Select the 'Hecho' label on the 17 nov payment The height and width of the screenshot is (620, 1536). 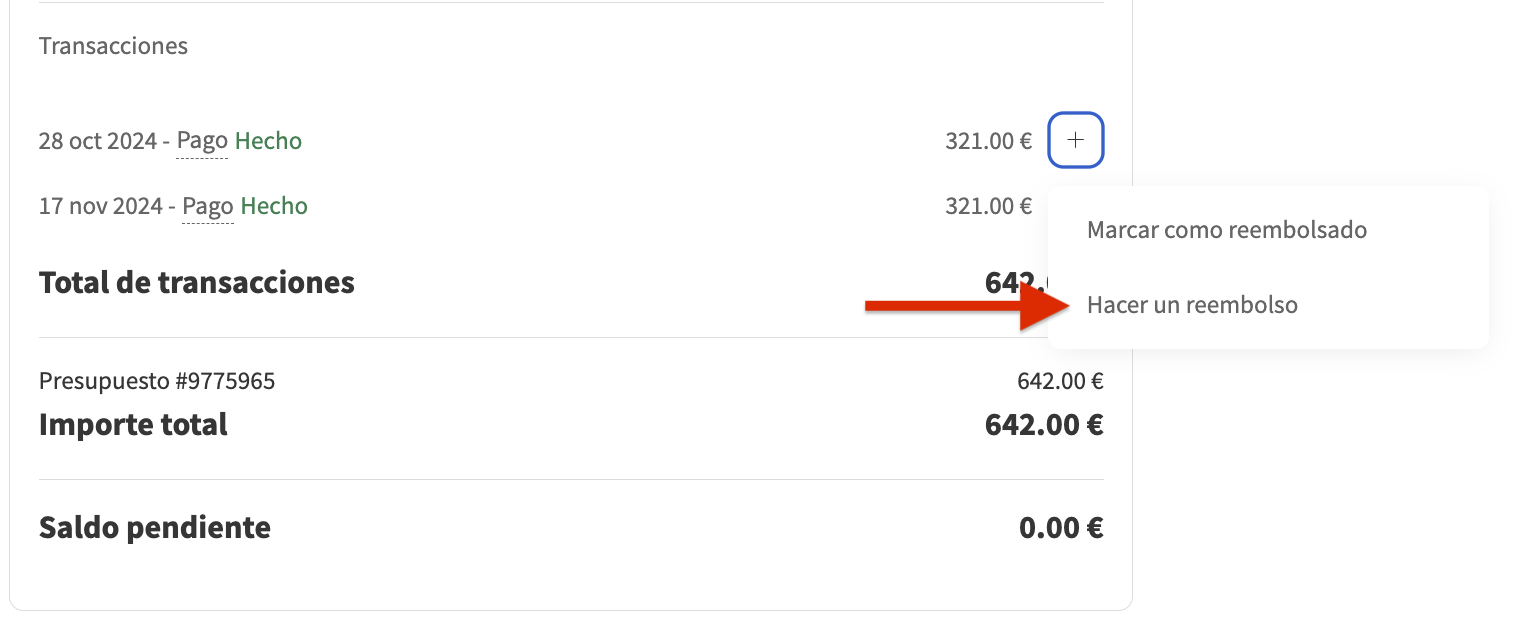274,205
